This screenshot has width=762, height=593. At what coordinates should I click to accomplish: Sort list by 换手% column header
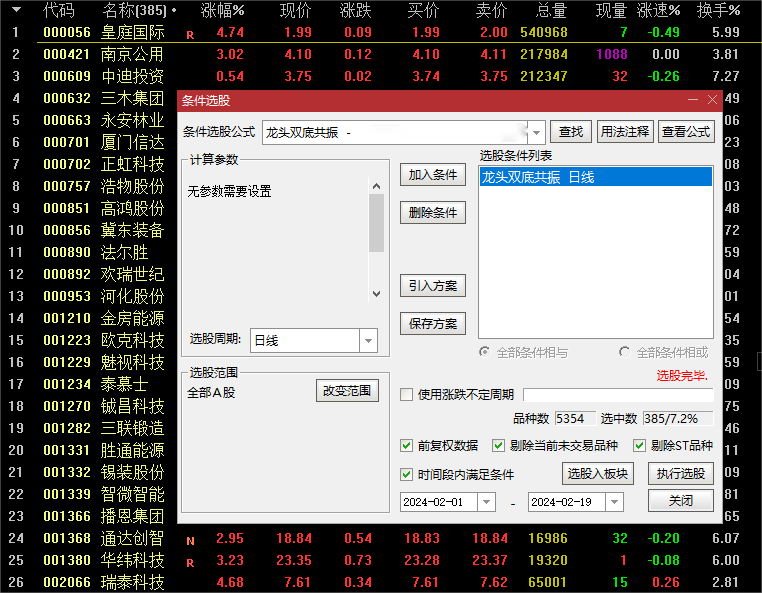718,10
